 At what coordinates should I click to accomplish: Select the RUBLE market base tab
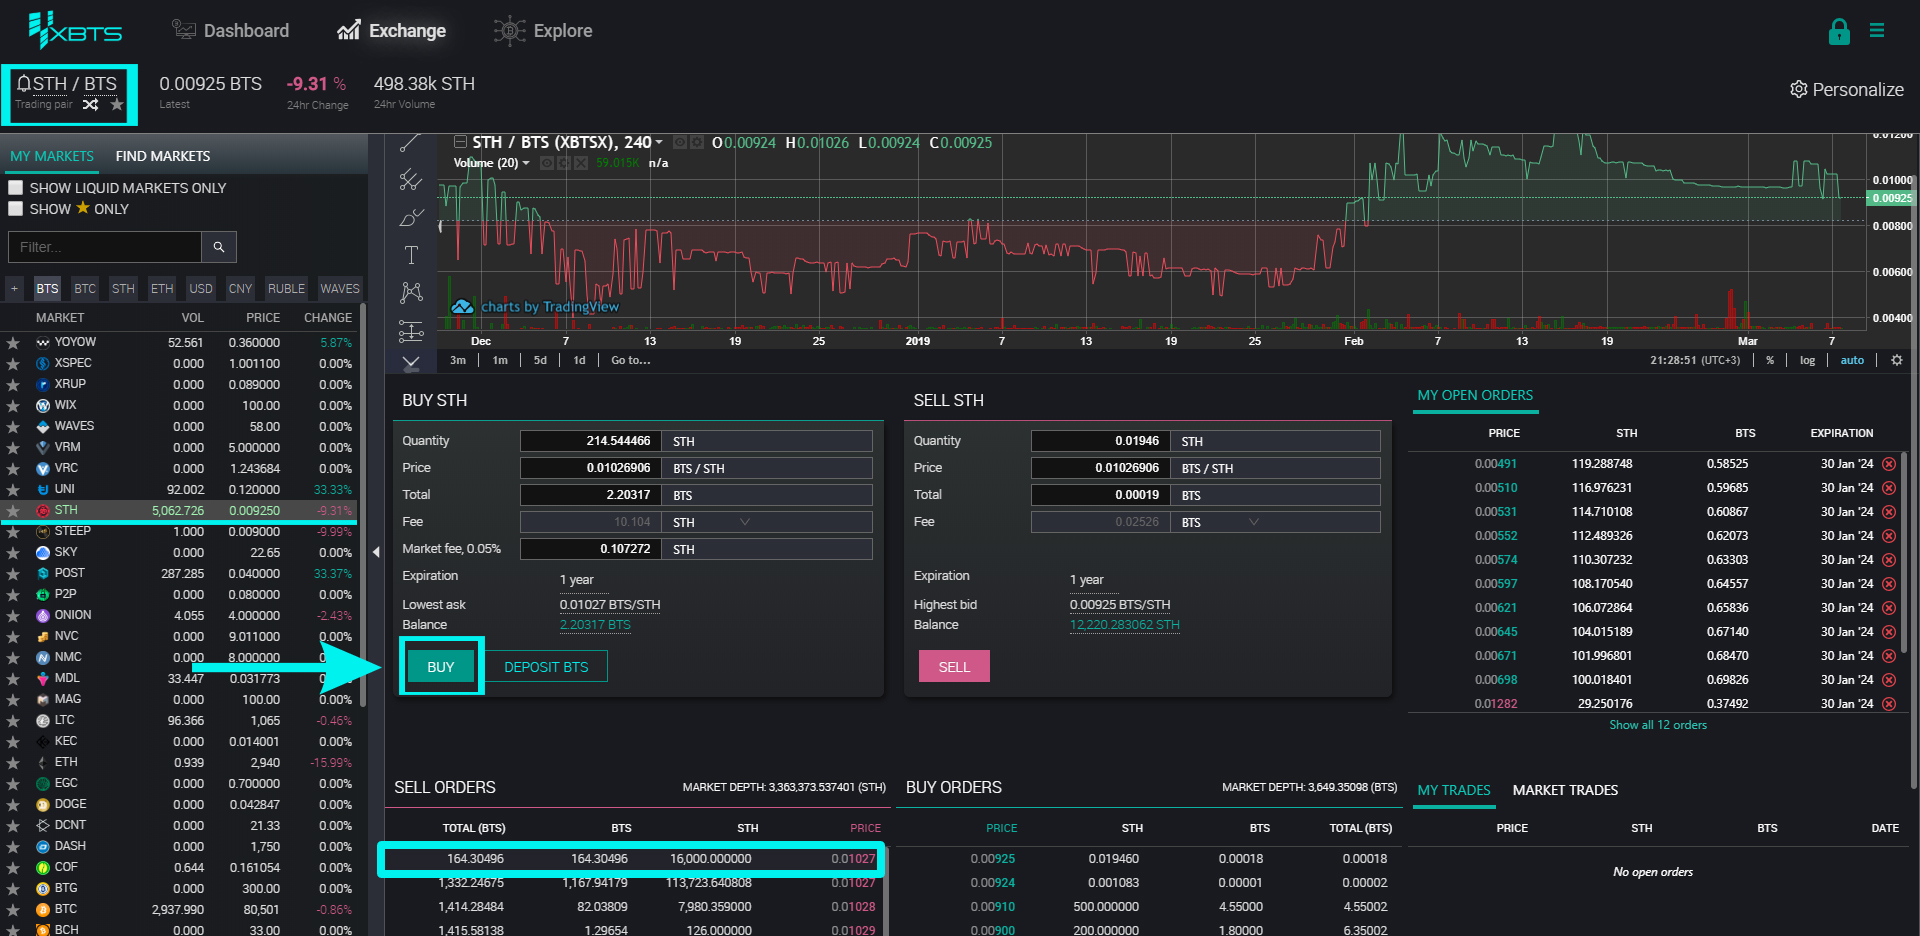pos(286,288)
